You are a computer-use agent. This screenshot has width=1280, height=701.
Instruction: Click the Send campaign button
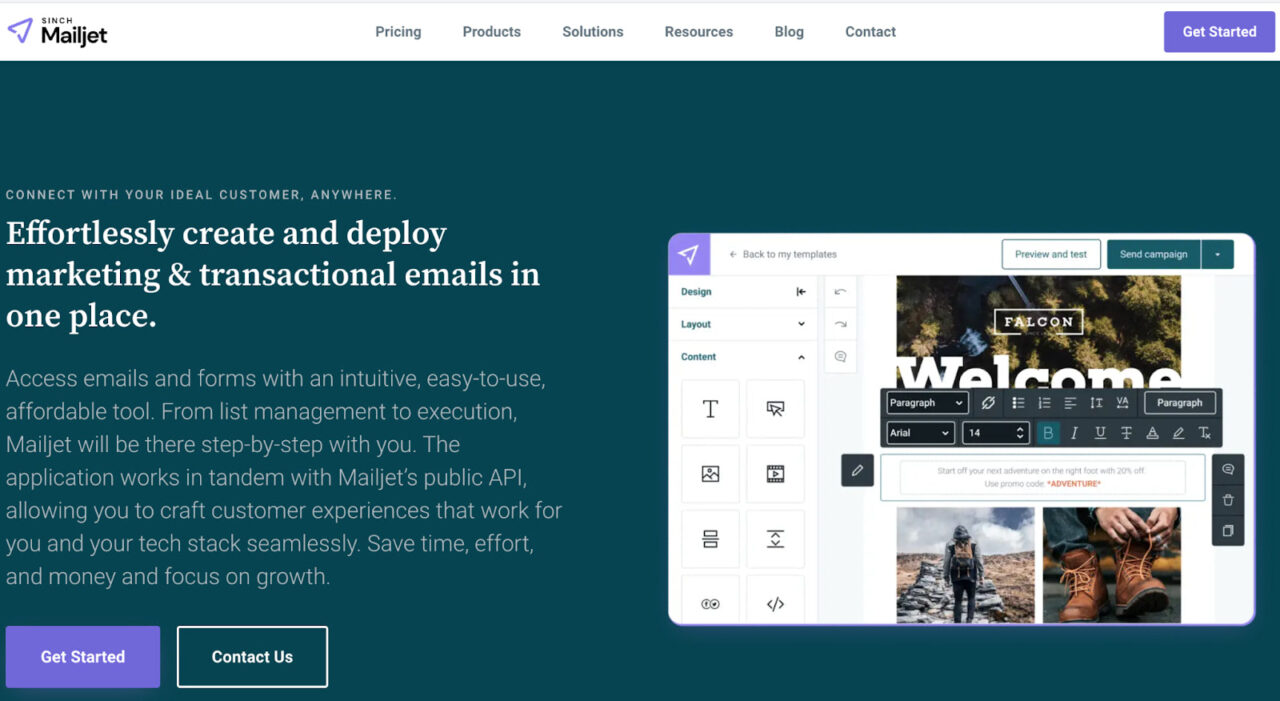[x=1153, y=254]
